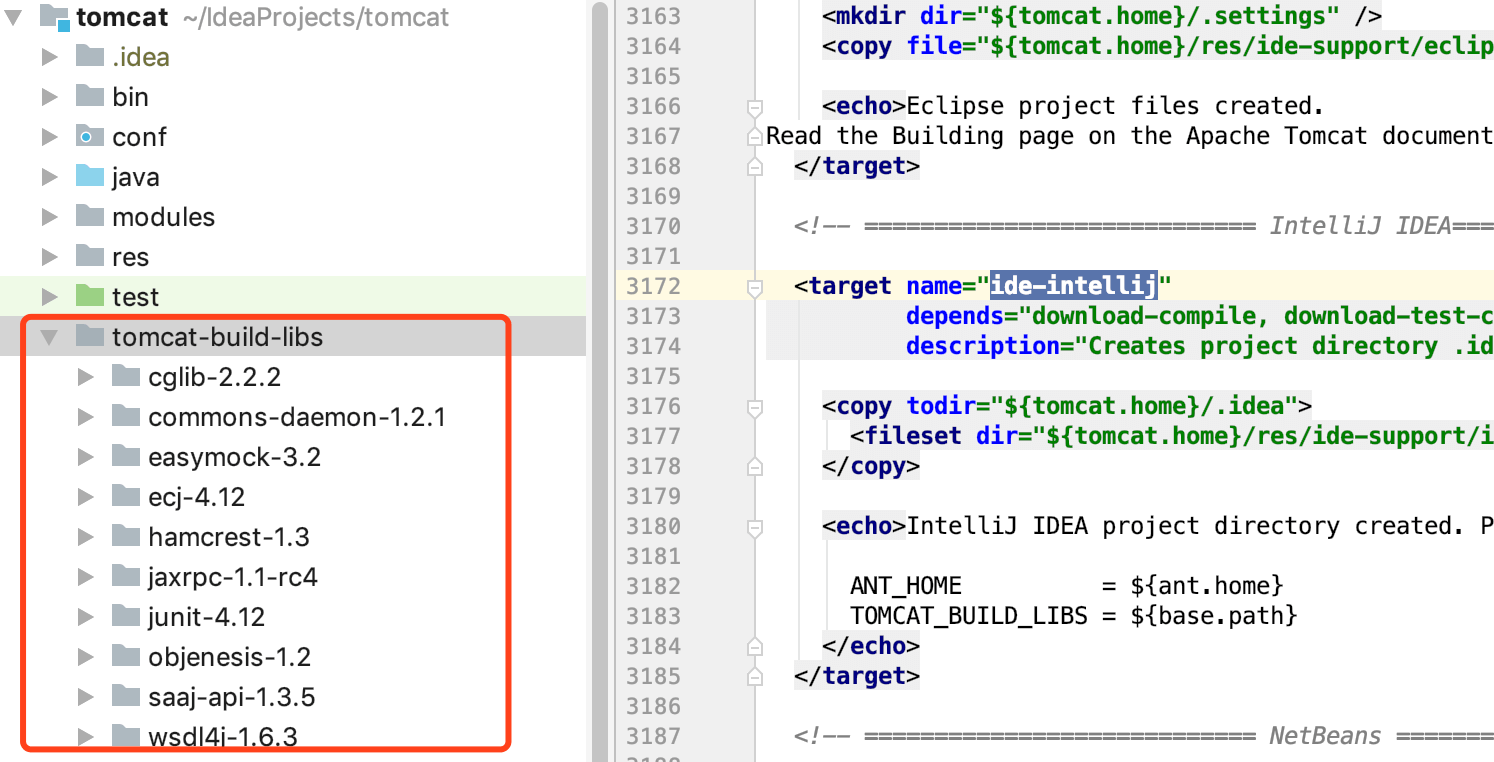
Task: Click the hamcrest-1.3 folder icon
Action: [x=126, y=536]
